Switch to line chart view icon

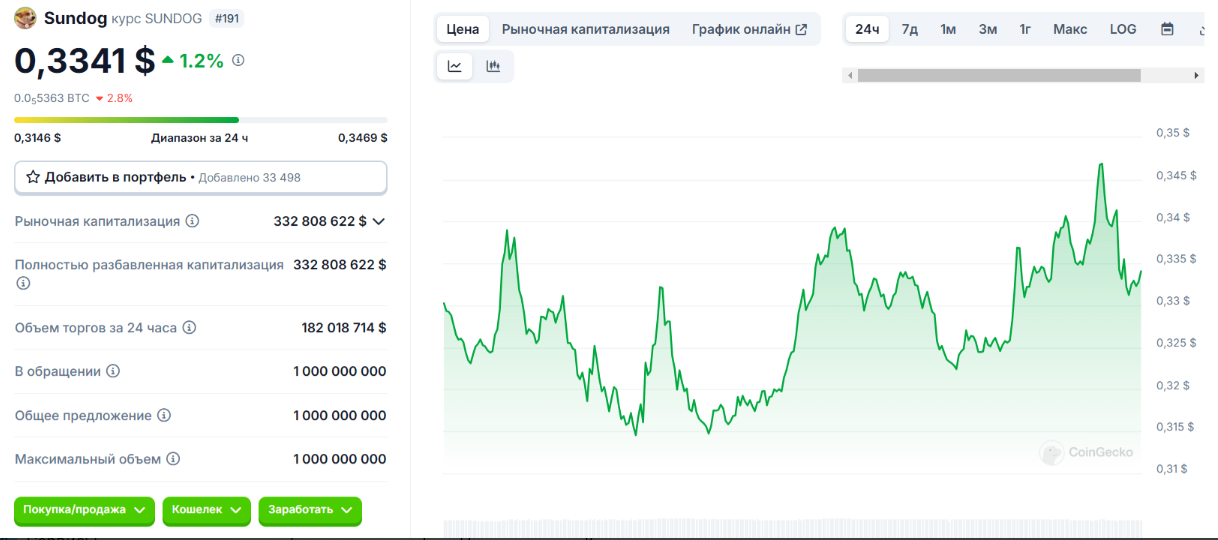455,66
